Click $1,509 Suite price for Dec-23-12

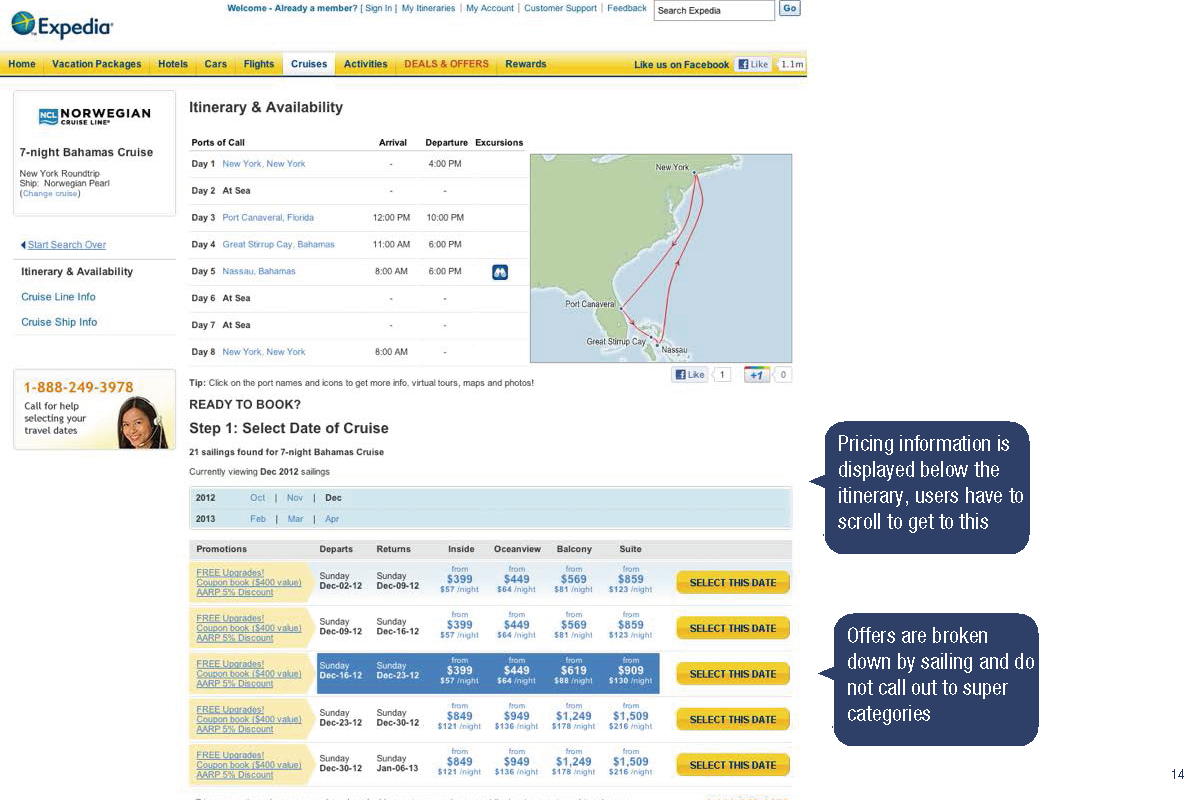click(631, 716)
